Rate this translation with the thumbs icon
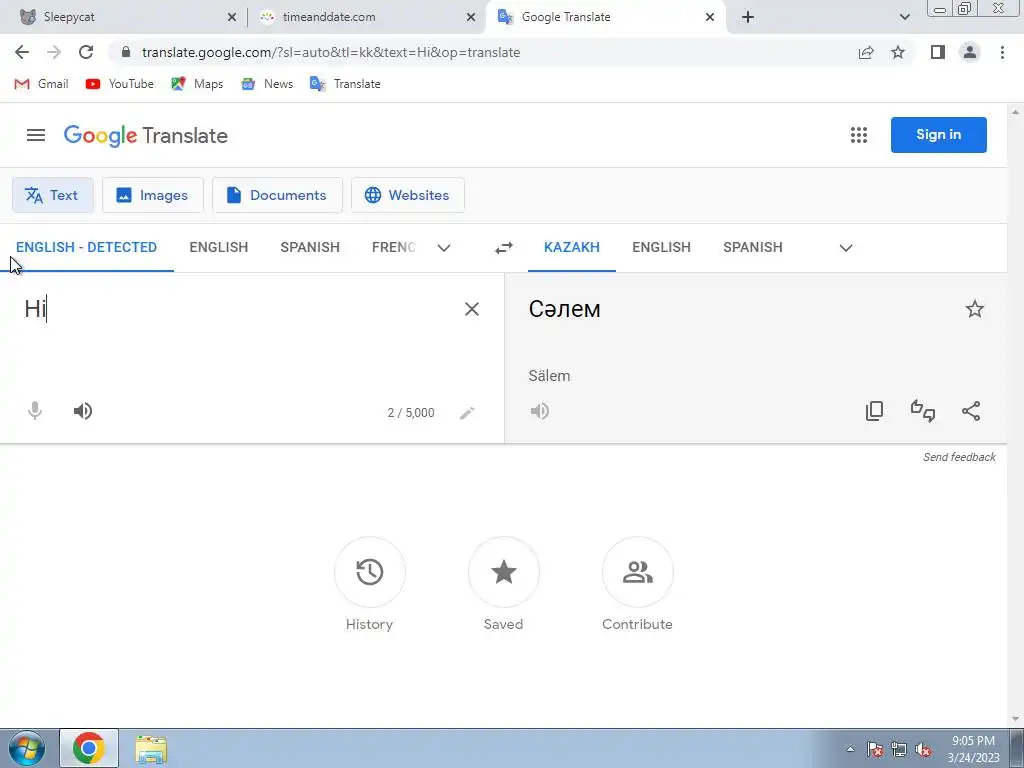The image size is (1024, 768). pyautogui.click(x=923, y=411)
